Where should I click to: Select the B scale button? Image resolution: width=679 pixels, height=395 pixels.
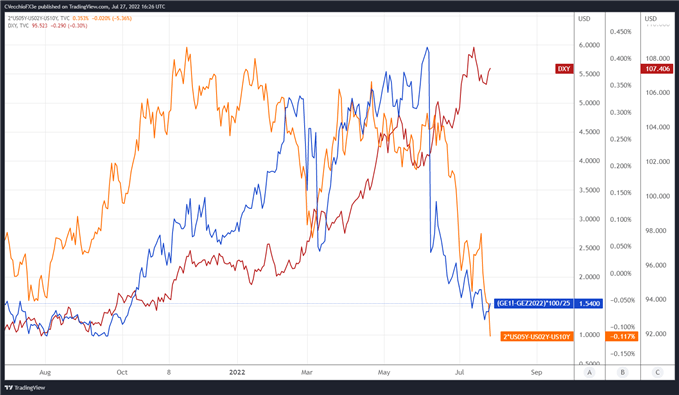(623, 372)
